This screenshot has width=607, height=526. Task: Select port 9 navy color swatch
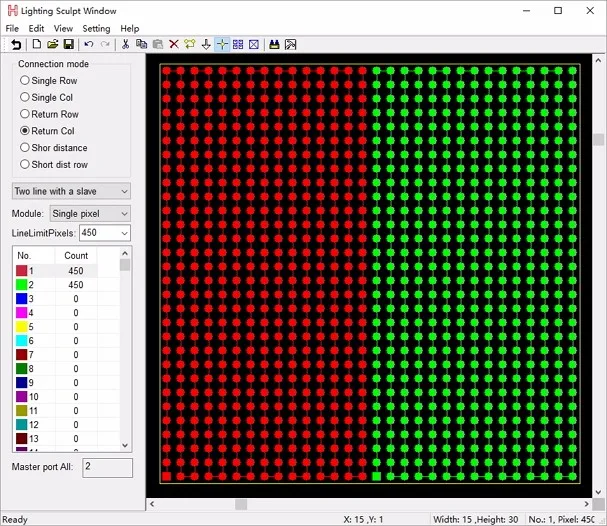pos(21,382)
